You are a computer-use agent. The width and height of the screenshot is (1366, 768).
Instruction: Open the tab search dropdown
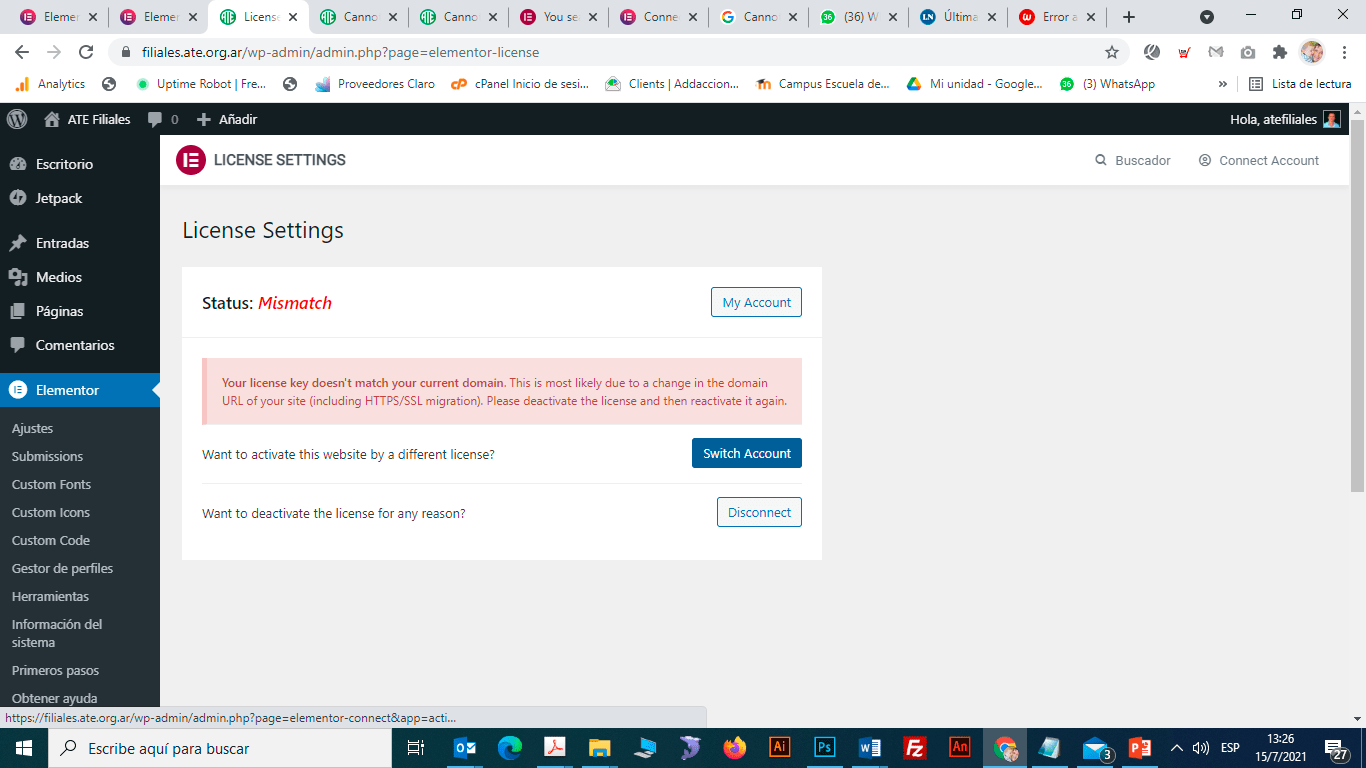click(x=1207, y=17)
